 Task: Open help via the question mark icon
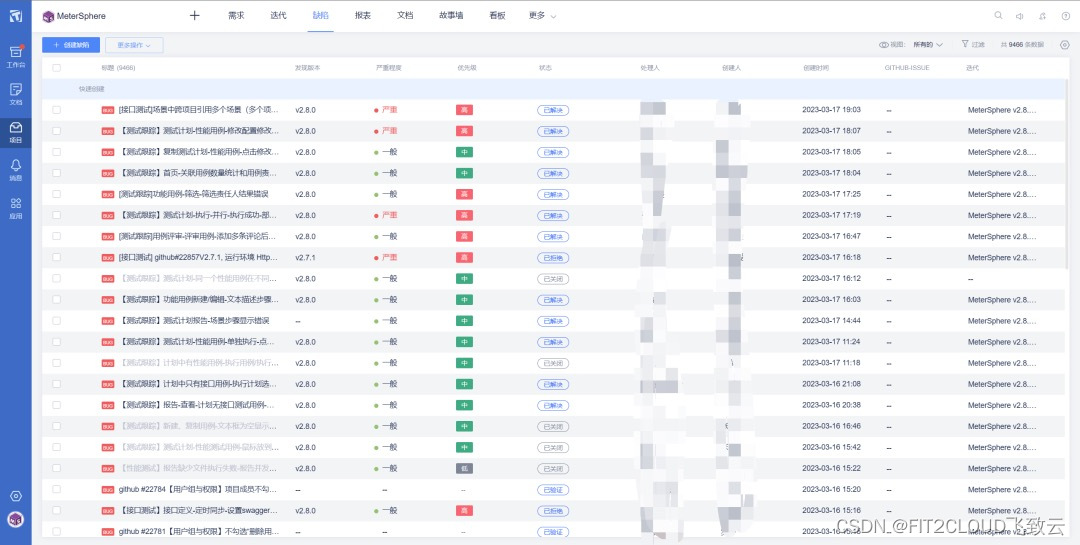[x=1066, y=16]
